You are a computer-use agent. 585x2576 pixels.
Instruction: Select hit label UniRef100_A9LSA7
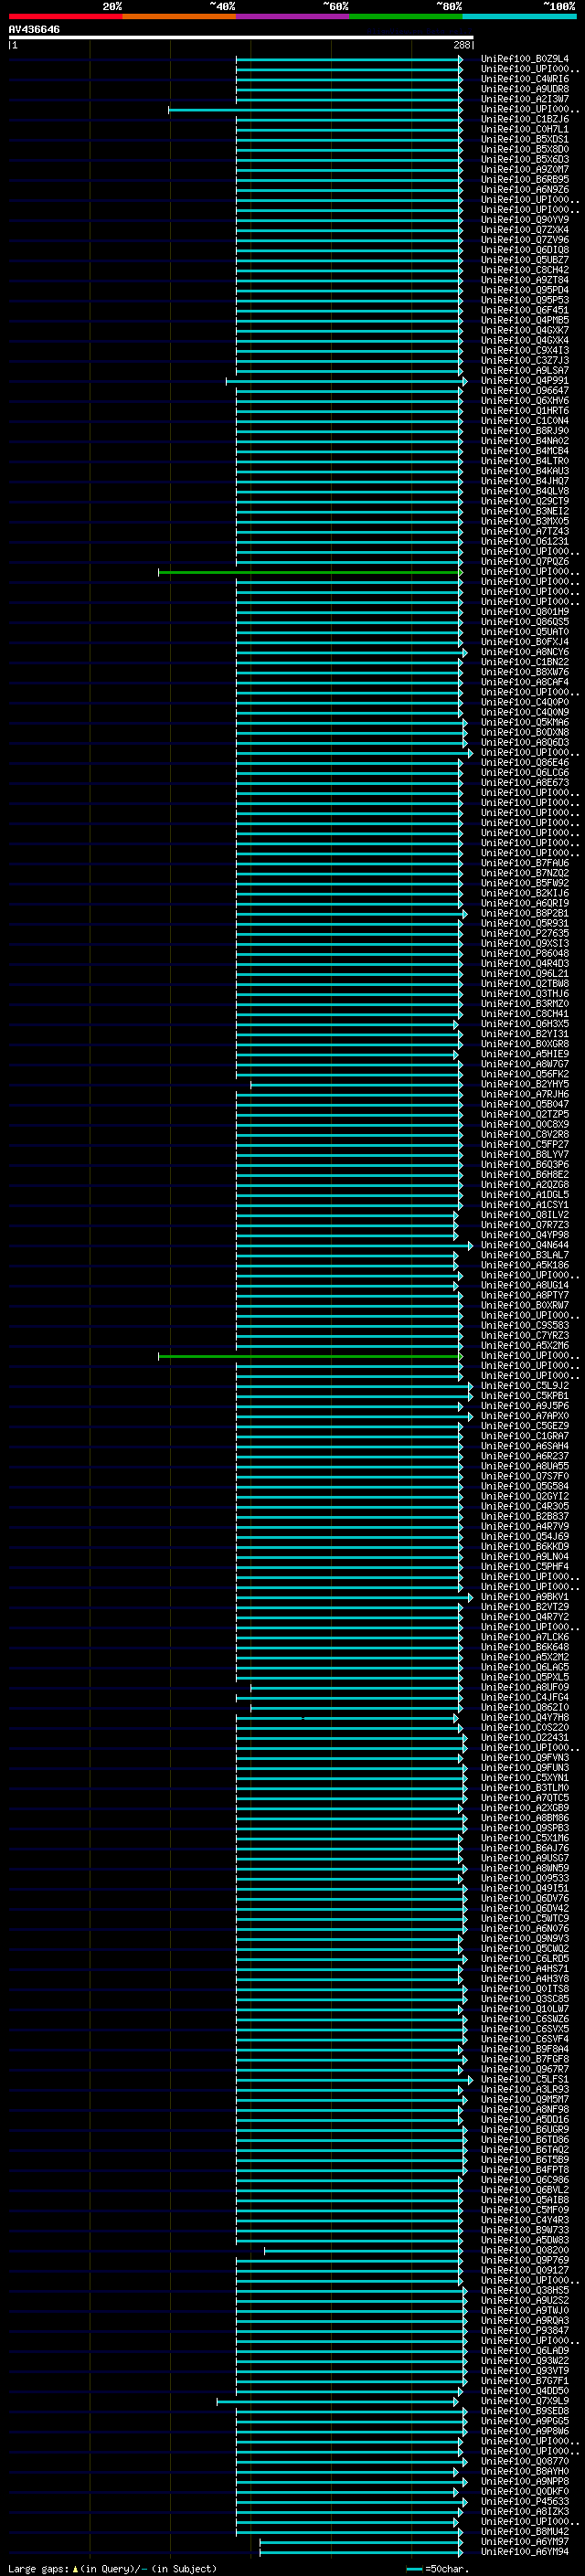525,370
